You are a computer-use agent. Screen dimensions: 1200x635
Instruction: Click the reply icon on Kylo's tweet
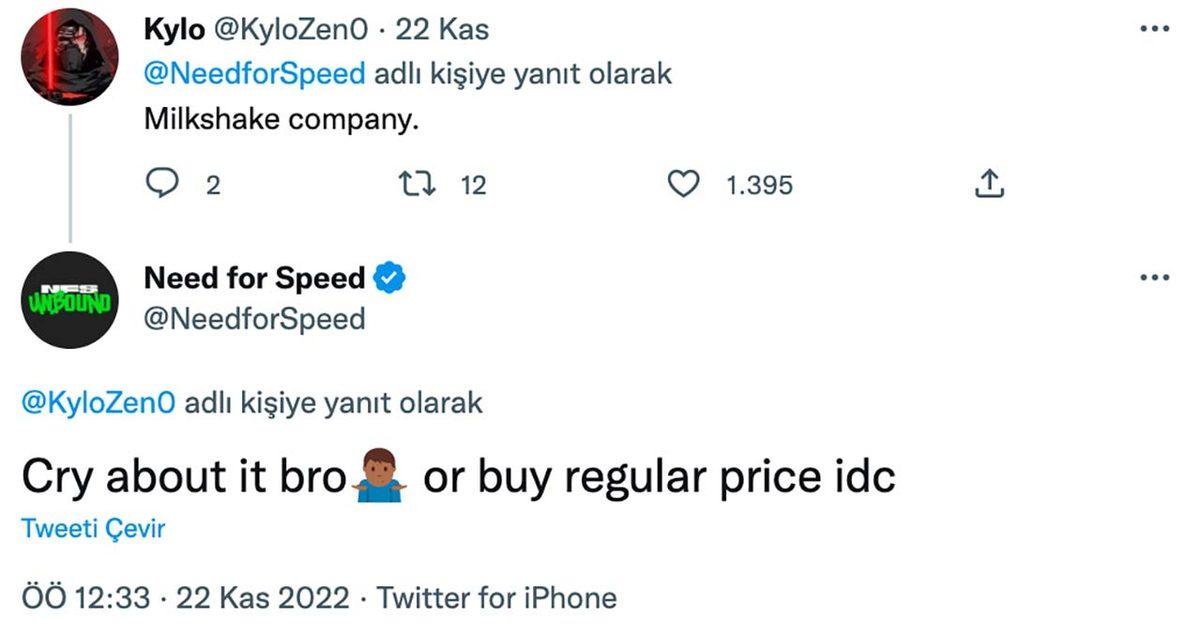click(x=164, y=183)
